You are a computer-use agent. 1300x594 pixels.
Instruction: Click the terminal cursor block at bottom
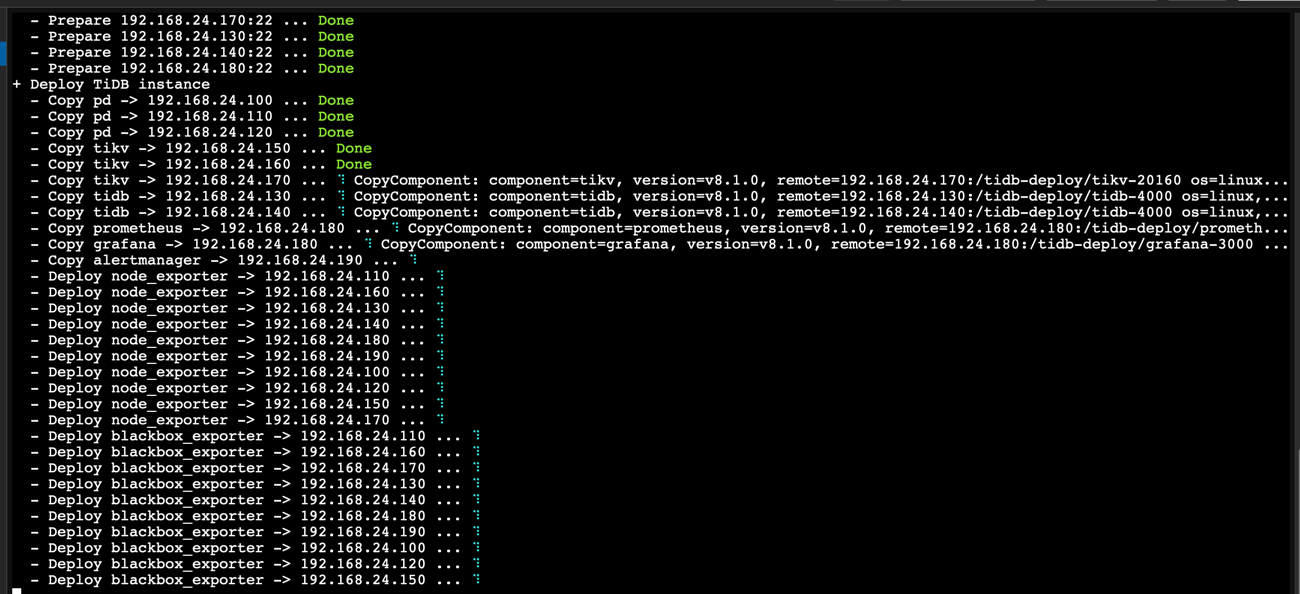16,591
